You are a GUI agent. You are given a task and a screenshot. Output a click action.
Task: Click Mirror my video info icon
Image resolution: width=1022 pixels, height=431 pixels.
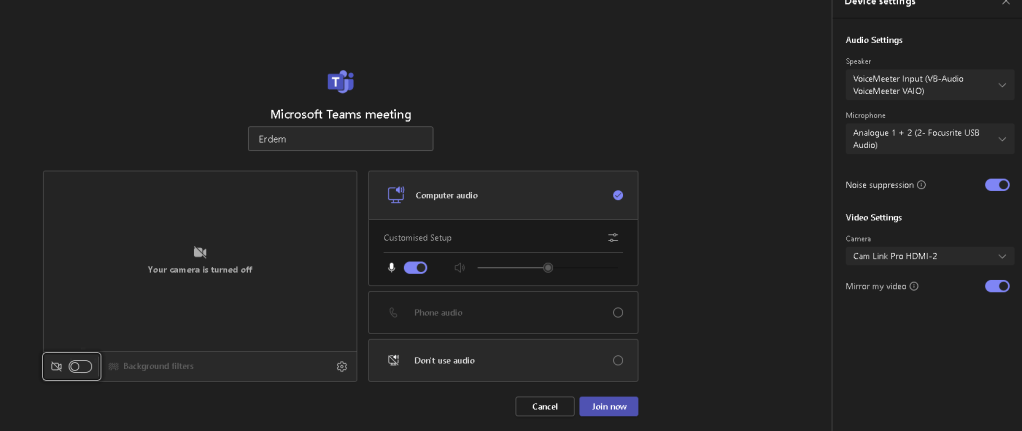(914, 286)
